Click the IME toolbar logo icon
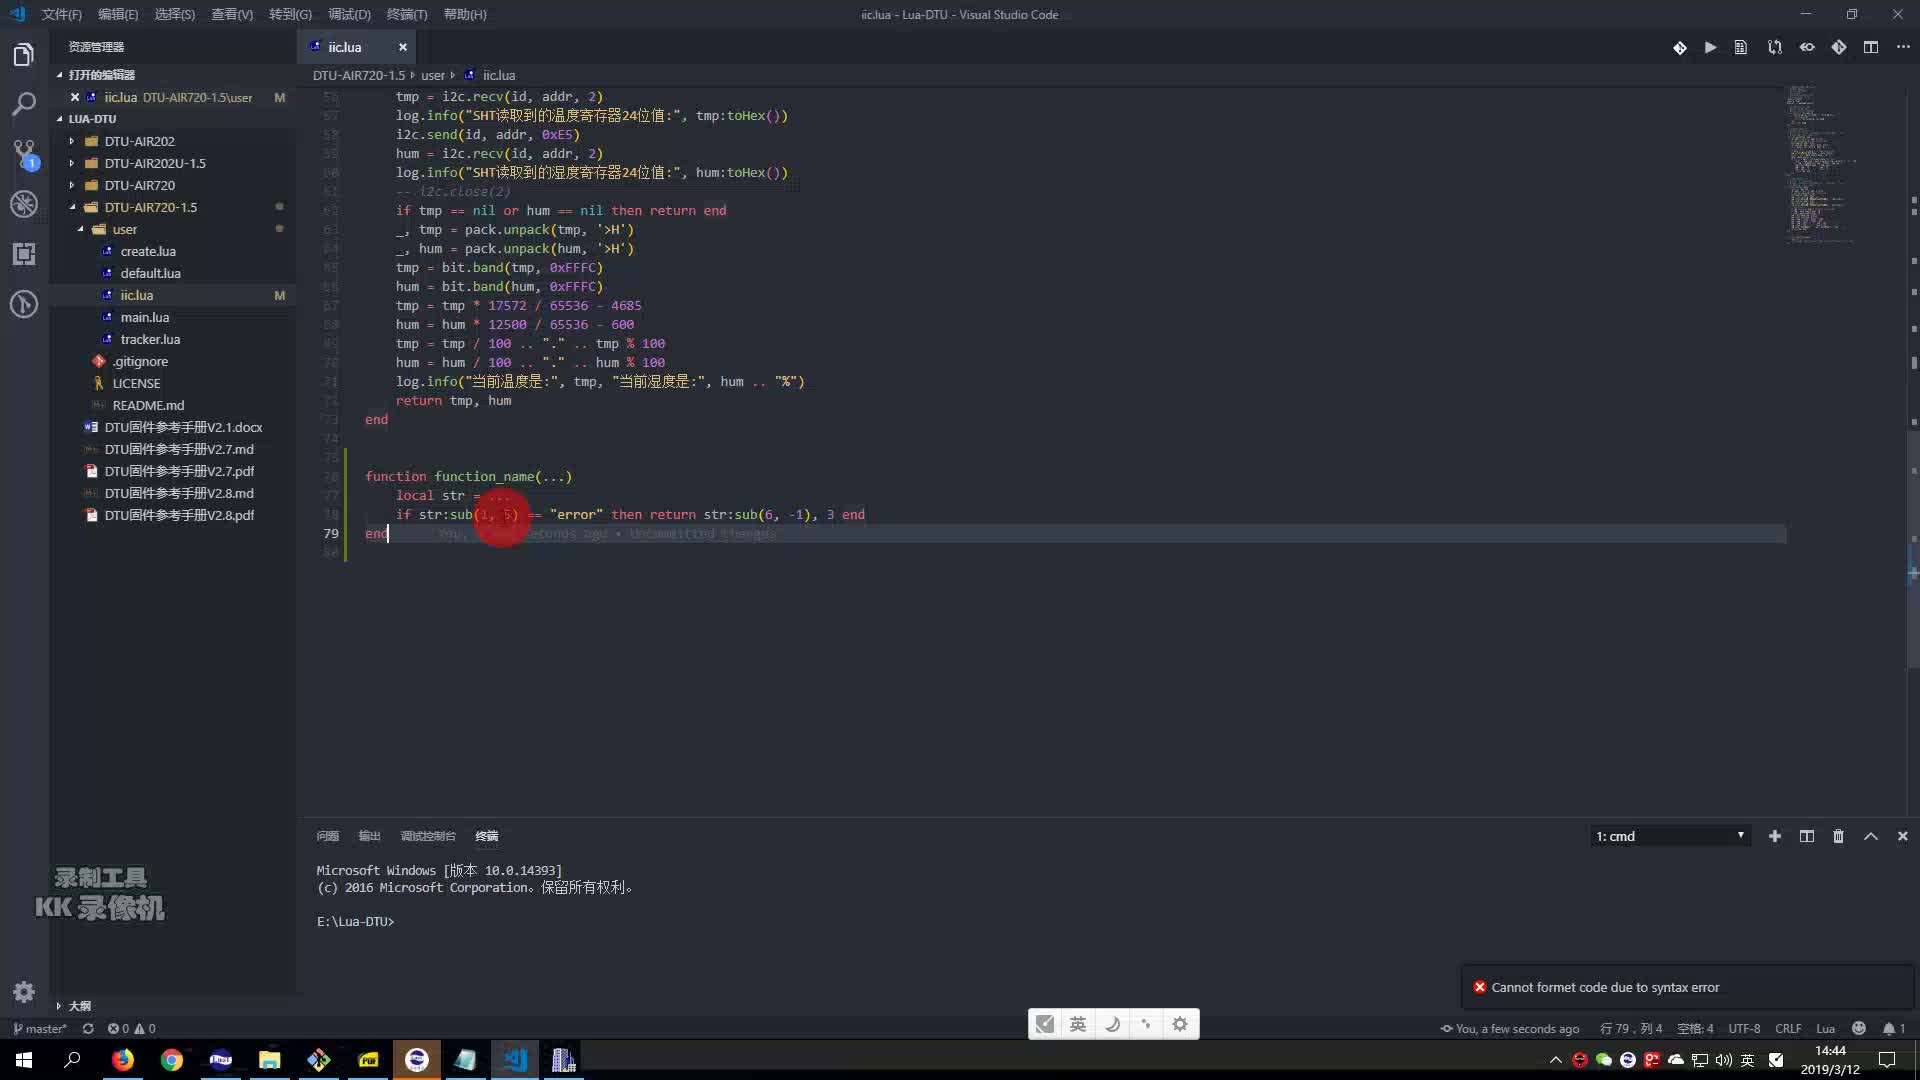1920x1080 pixels. [x=1045, y=1024]
